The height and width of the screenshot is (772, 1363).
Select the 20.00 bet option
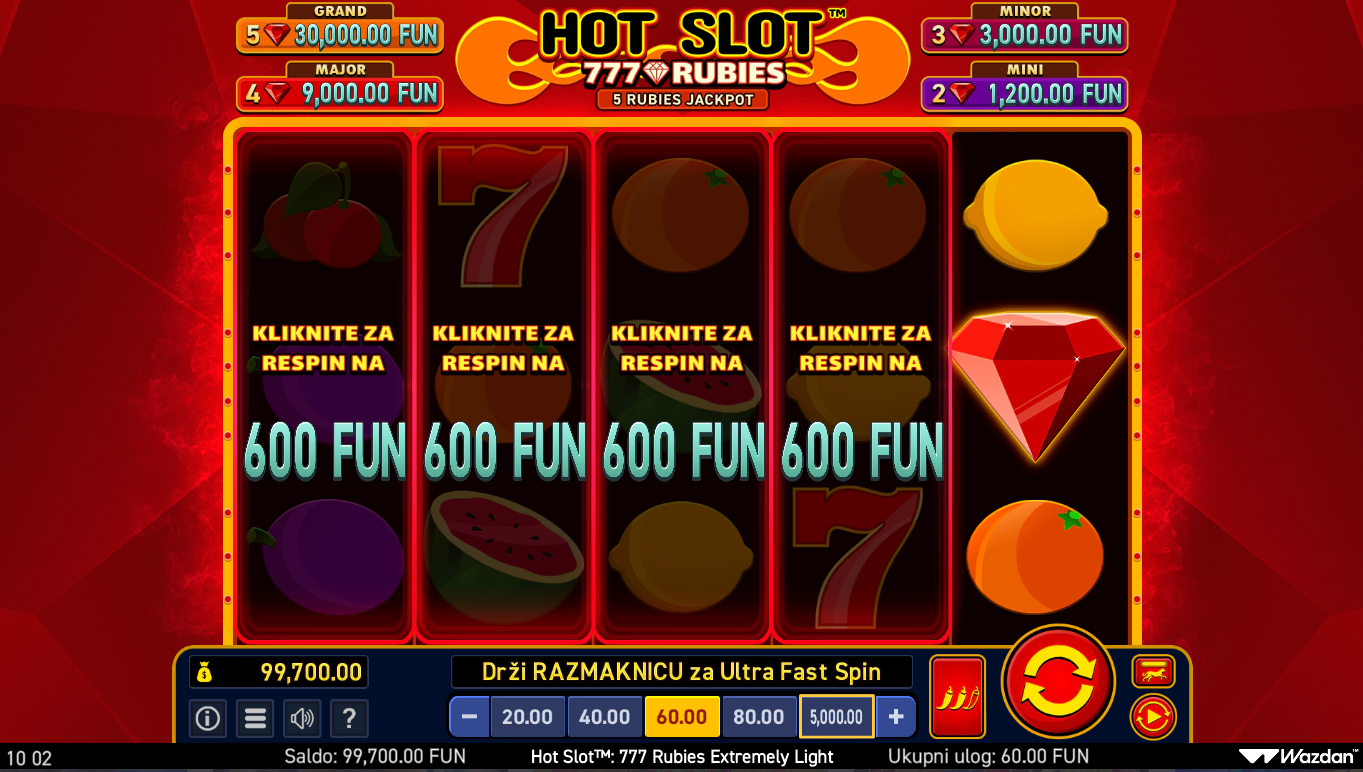pos(527,717)
